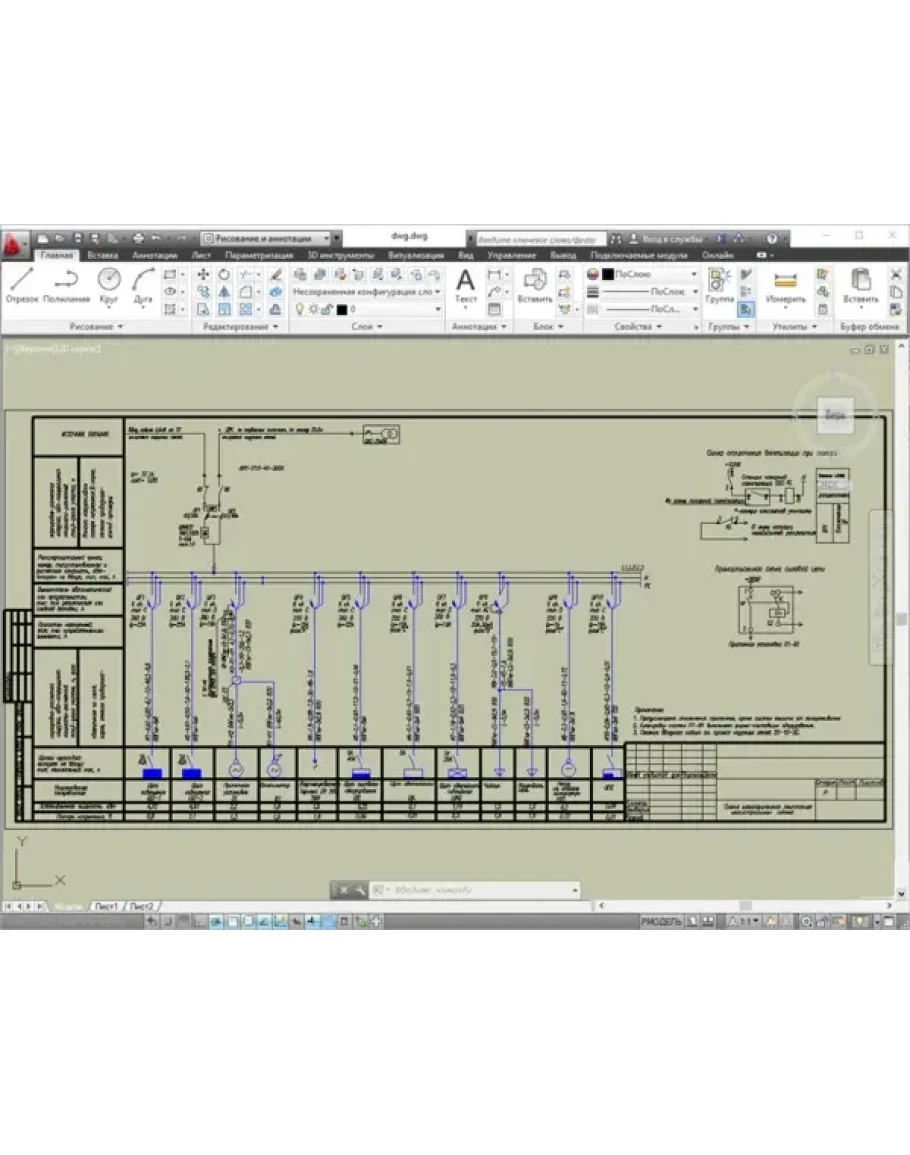Select the Полилиния (Polyline) tool
The image size is (910, 1155).
(x=66, y=284)
